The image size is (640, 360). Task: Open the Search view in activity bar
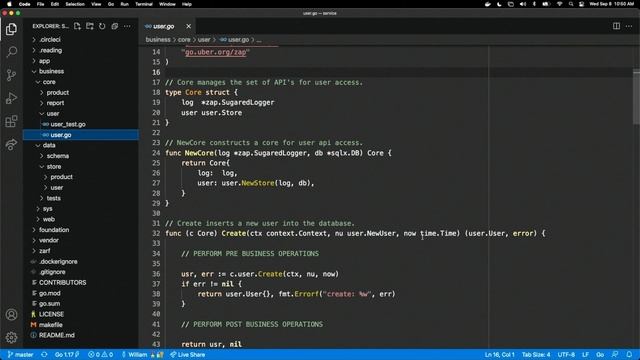[11, 52]
